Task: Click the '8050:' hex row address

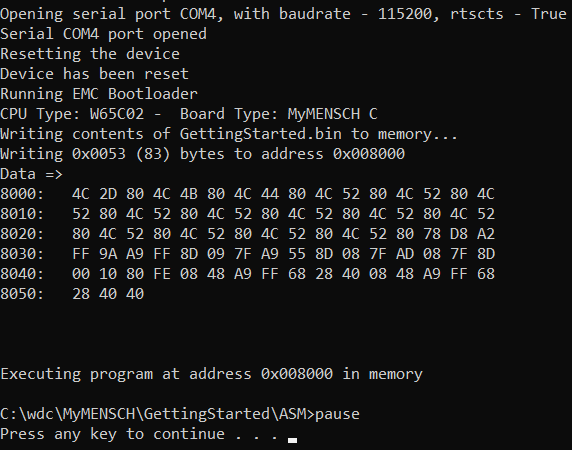Action: click(22, 294)
